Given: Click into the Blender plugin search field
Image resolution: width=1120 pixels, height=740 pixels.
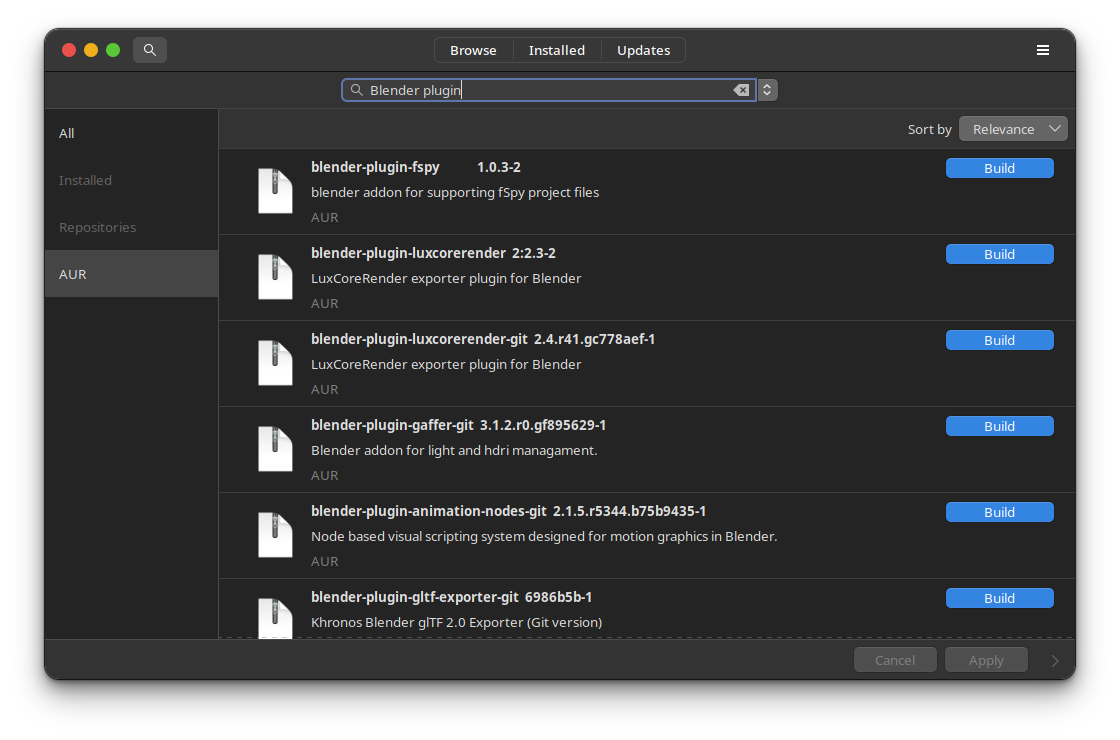Looking at the screenshot, I should (549, 90).
